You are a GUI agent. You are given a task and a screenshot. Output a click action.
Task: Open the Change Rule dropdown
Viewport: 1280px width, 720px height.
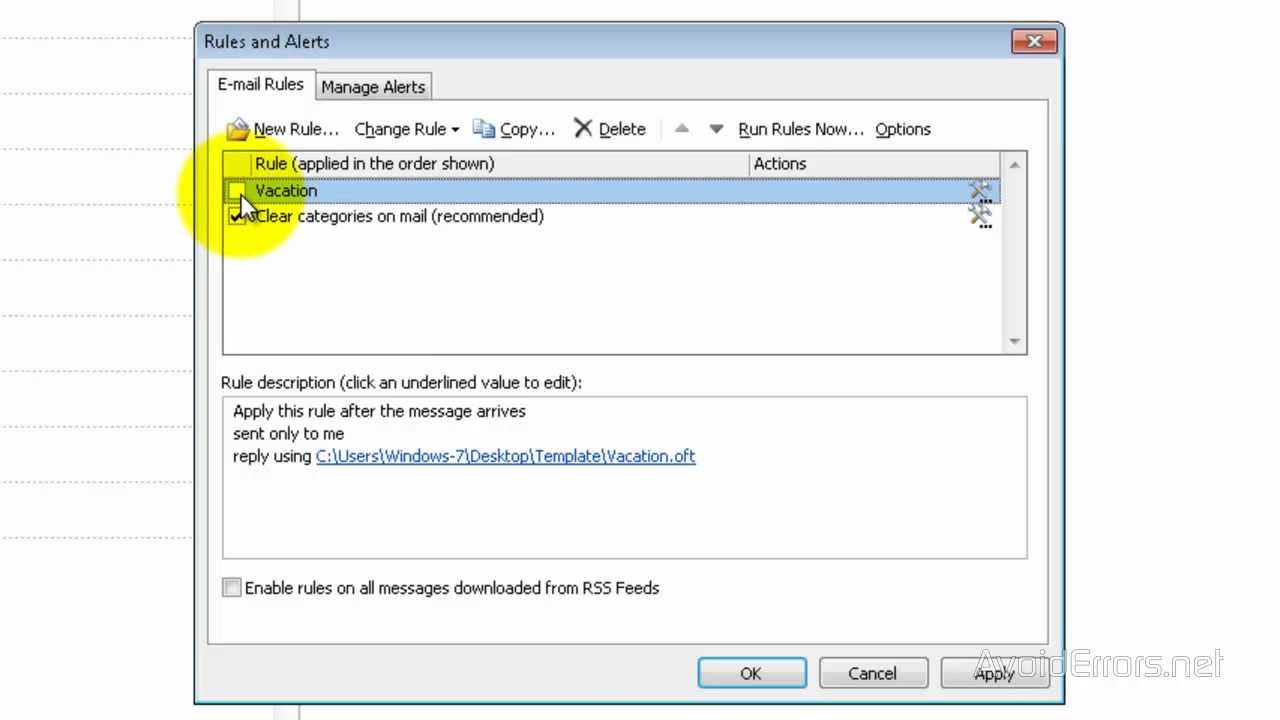coord(407,129)
